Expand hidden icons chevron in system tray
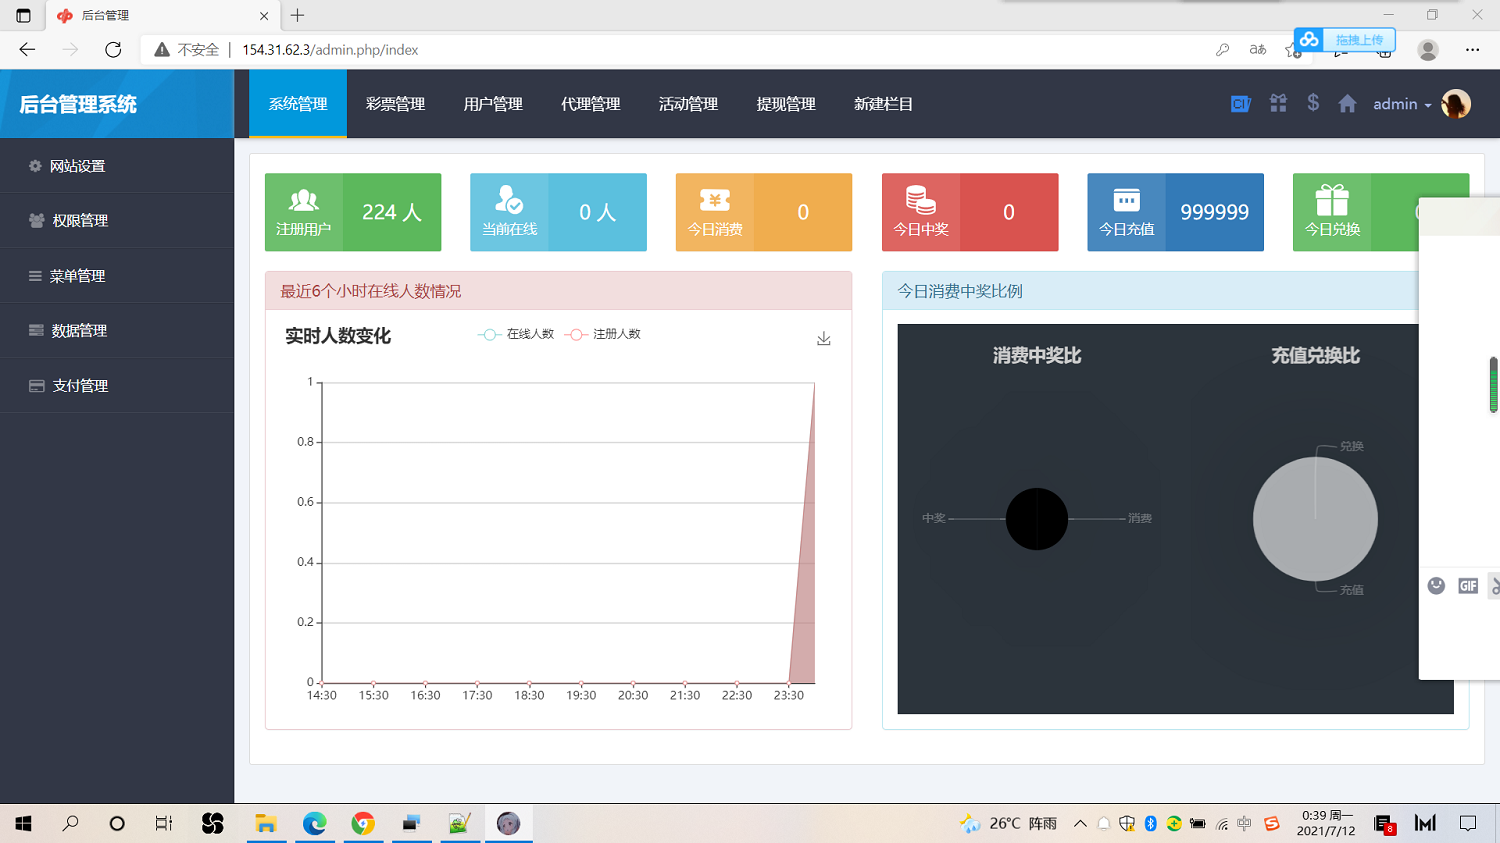Viewport: 1500px width, 843px height. pyautogui.click(x=1080, y=823)
